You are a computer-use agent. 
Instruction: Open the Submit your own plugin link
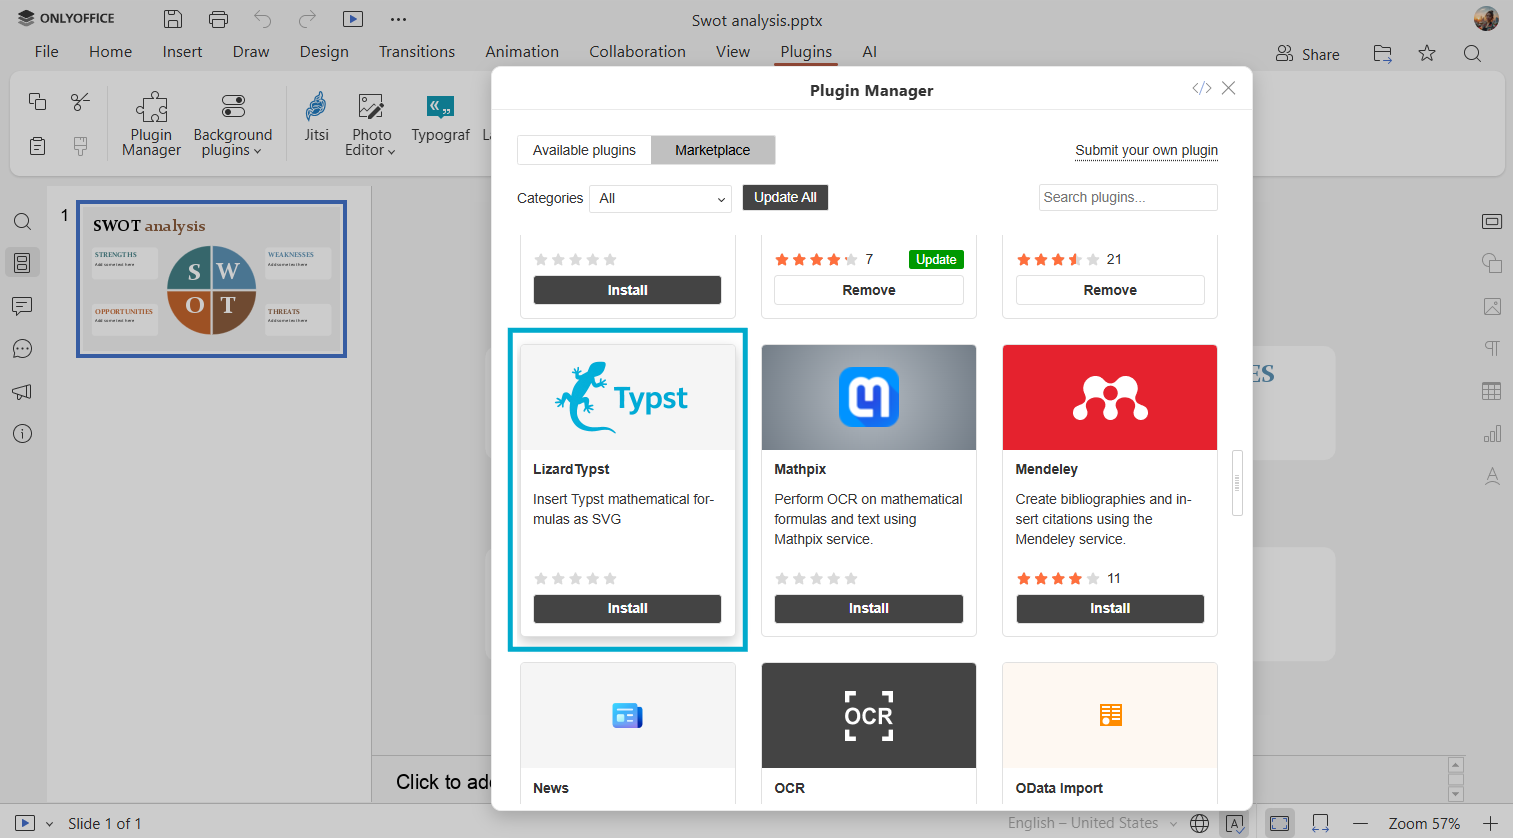[x=1146, y=149]
